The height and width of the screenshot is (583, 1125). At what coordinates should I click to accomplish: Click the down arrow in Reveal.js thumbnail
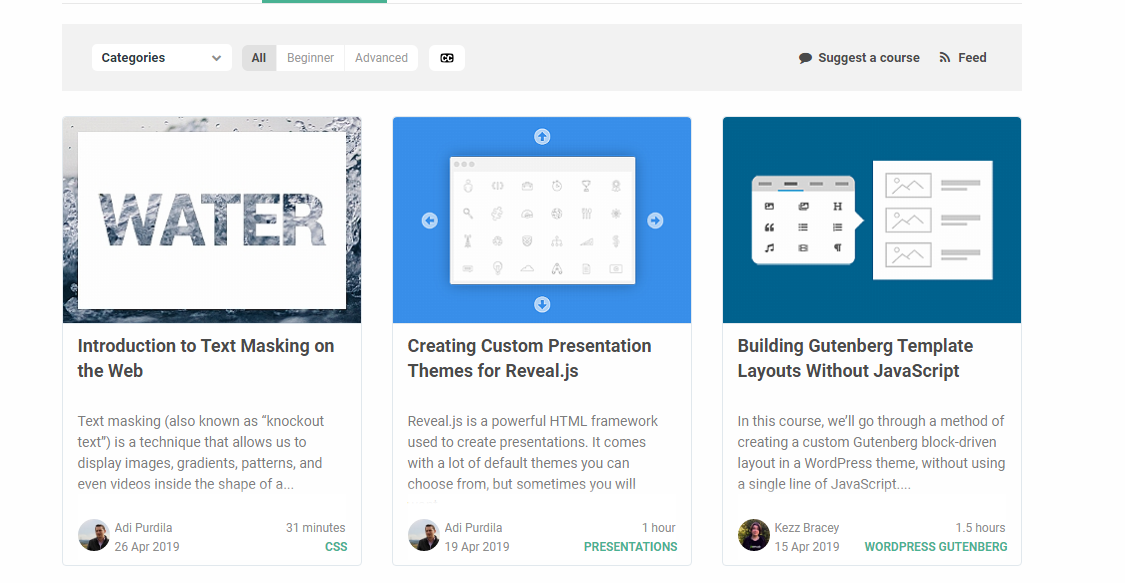pos(542,305)
